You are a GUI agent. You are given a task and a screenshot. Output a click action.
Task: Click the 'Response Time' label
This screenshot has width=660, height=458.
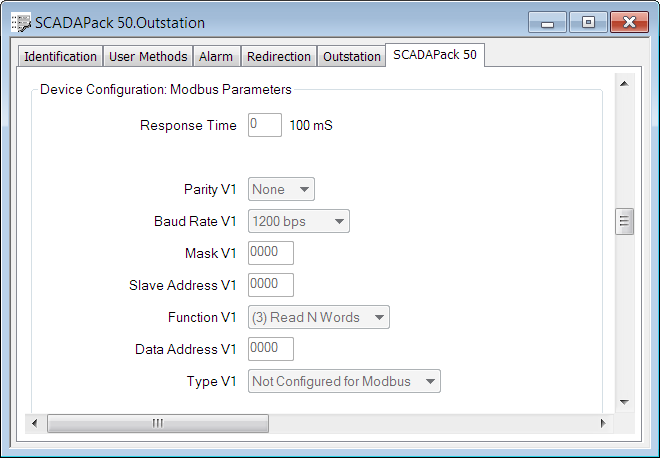coord(188,125)
